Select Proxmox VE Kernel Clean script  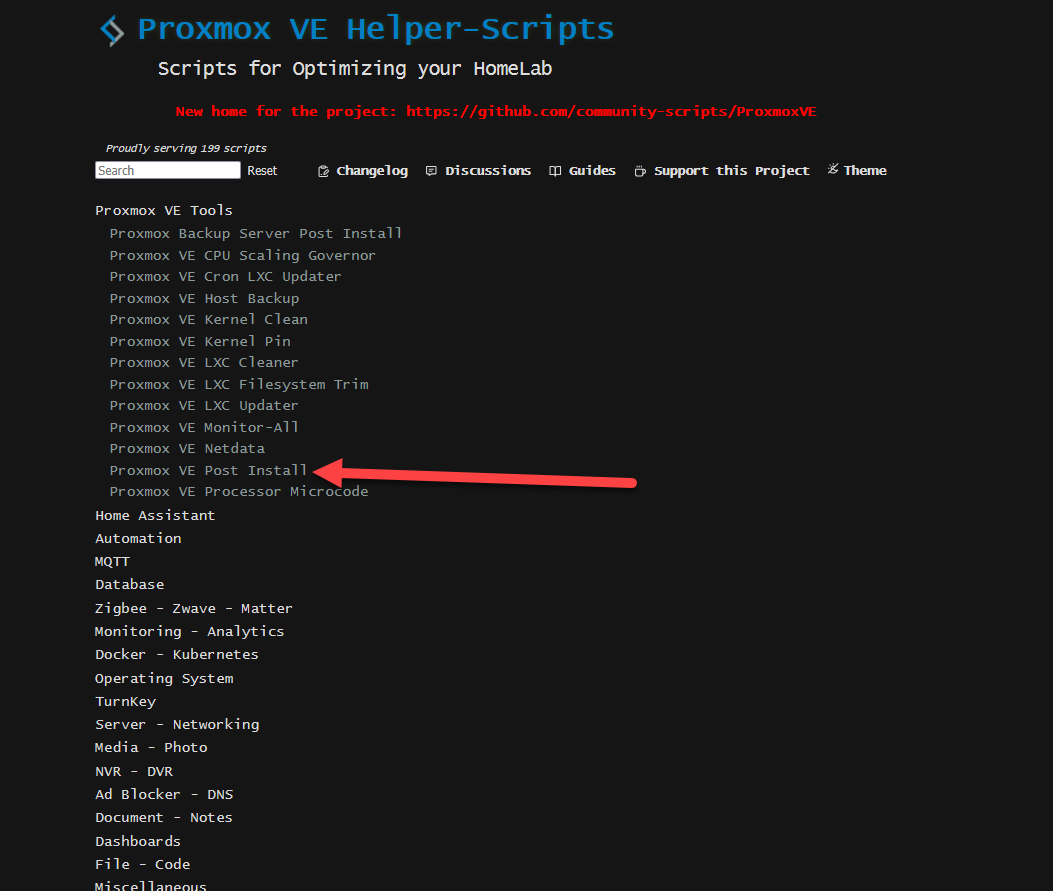(x=208, y=319)
